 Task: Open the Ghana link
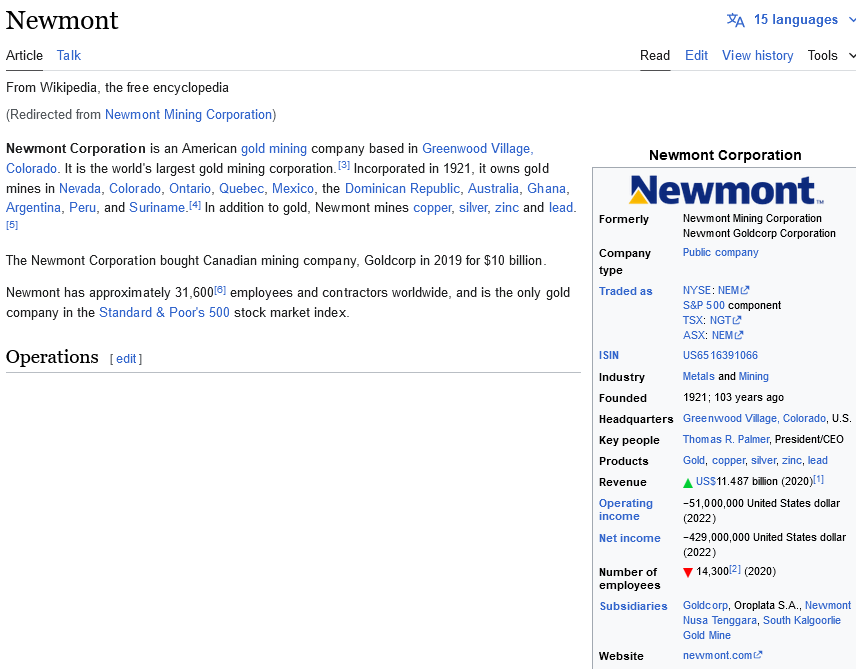click(546, 188)
